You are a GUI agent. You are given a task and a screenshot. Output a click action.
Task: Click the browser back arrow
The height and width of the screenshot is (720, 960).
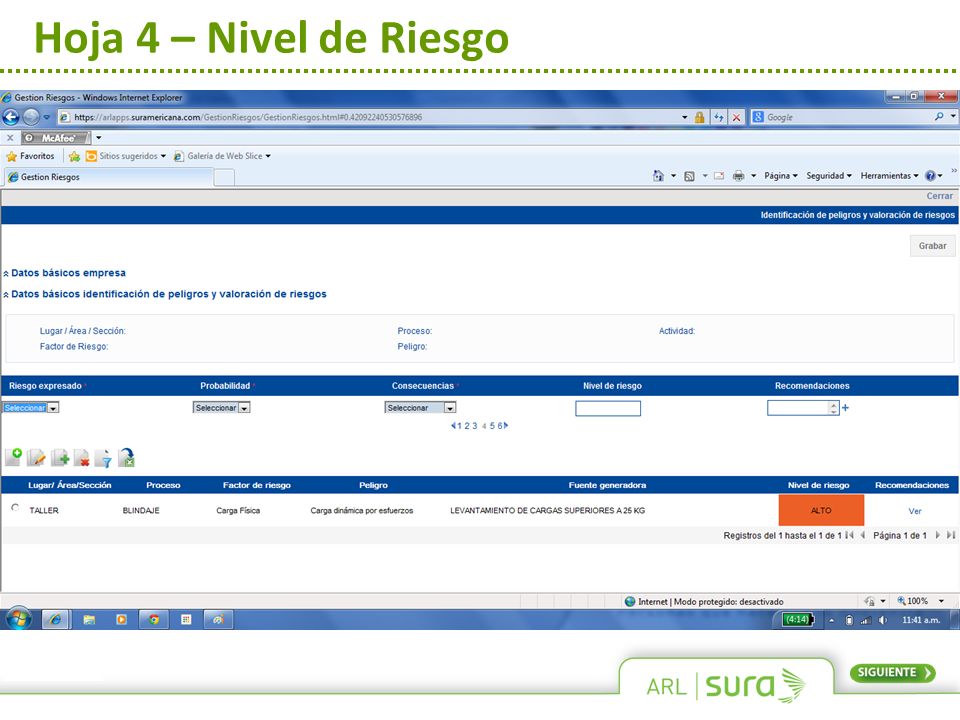(x=10, y=117)
